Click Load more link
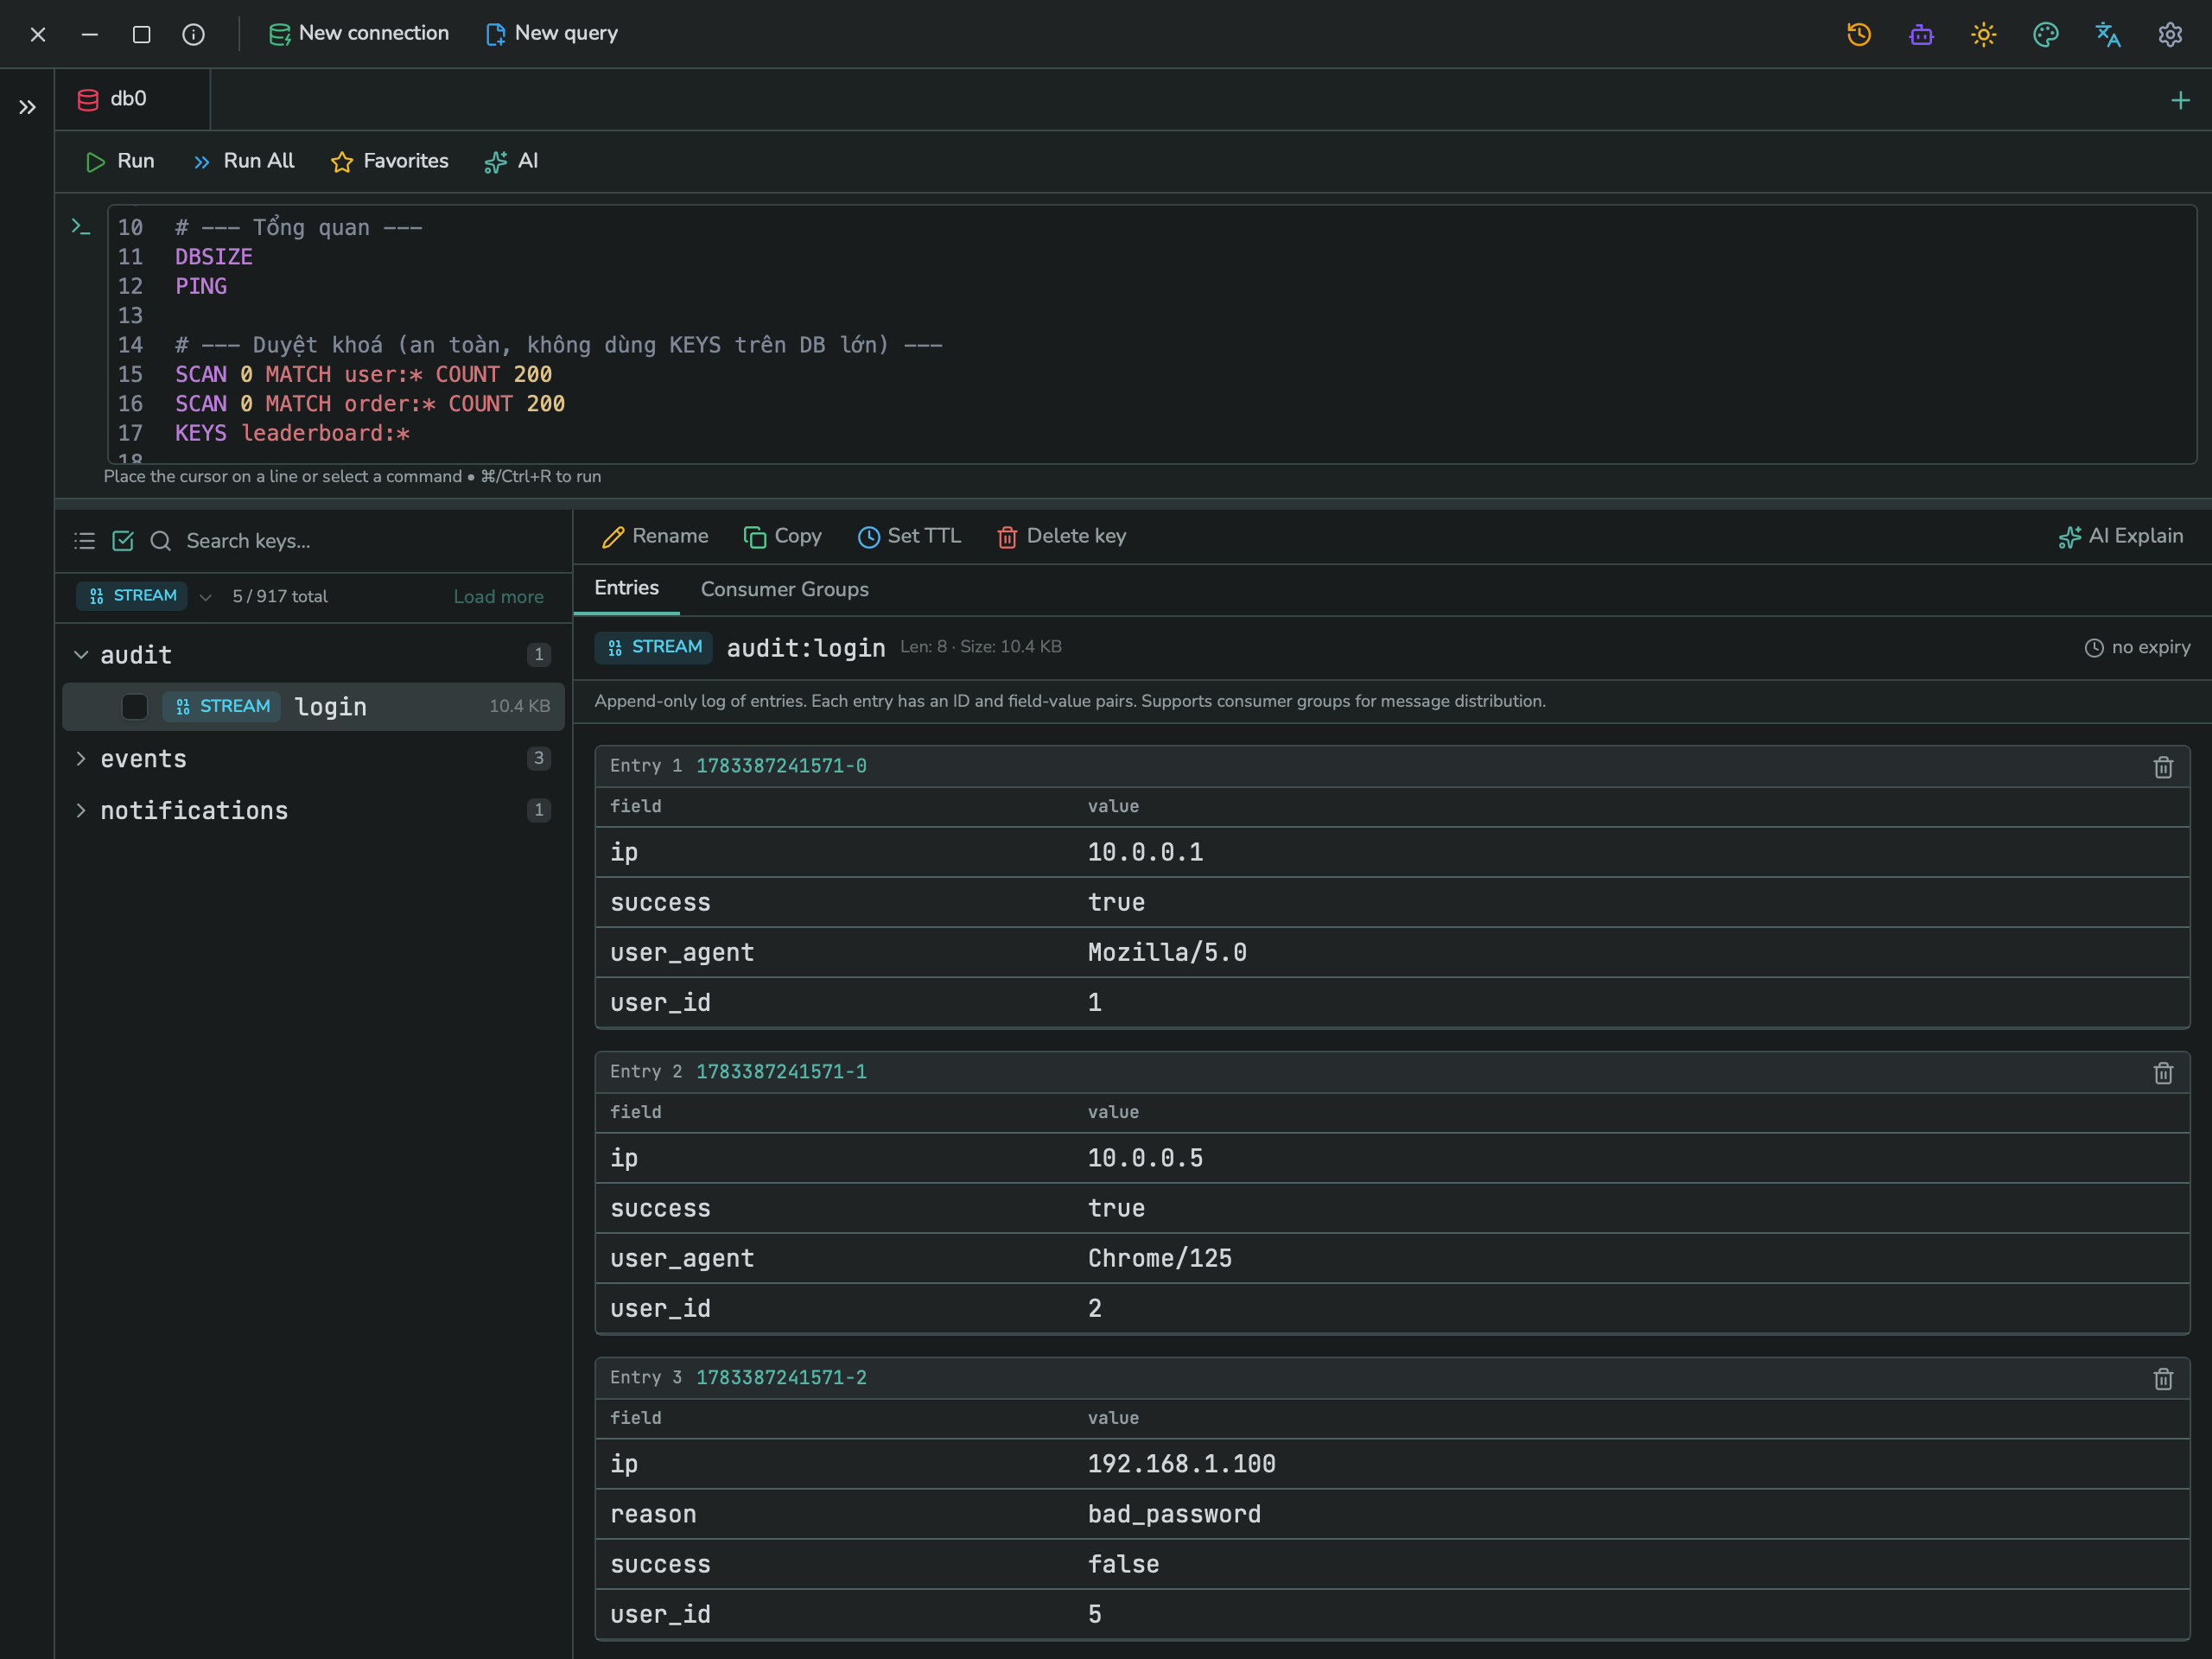Image resolution: width=2212 pixels, height=1659 pixels. click(x=498, y=597)
